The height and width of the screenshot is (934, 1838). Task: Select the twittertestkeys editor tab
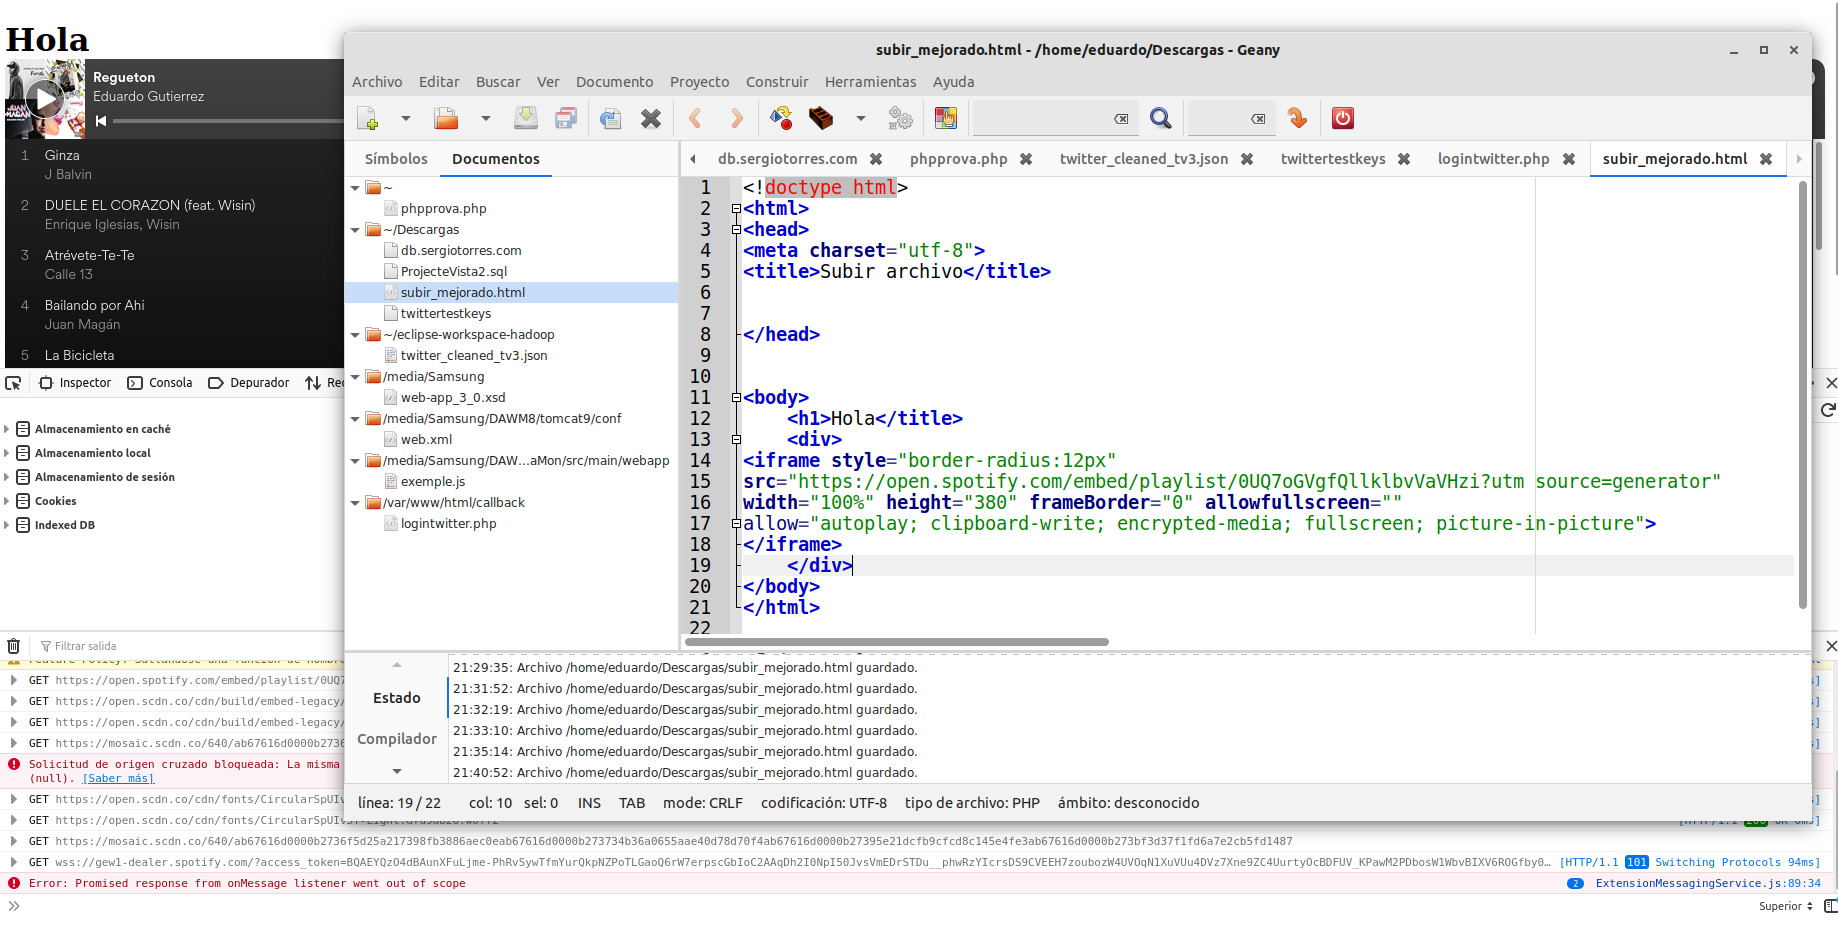click(x=1333, y=159)
